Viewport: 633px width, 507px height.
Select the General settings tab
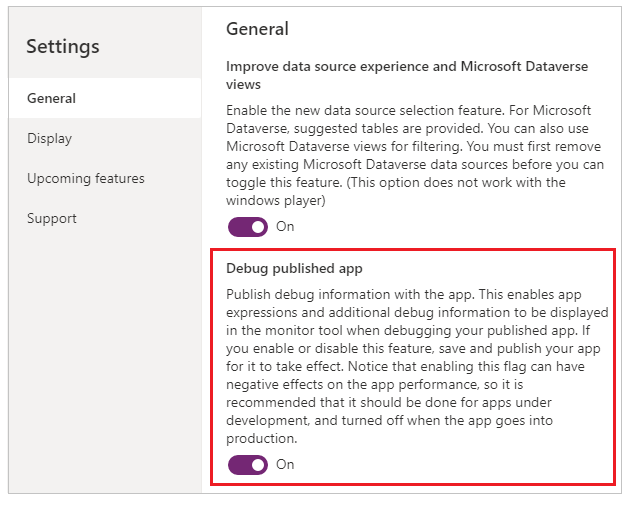pos(52,98)
